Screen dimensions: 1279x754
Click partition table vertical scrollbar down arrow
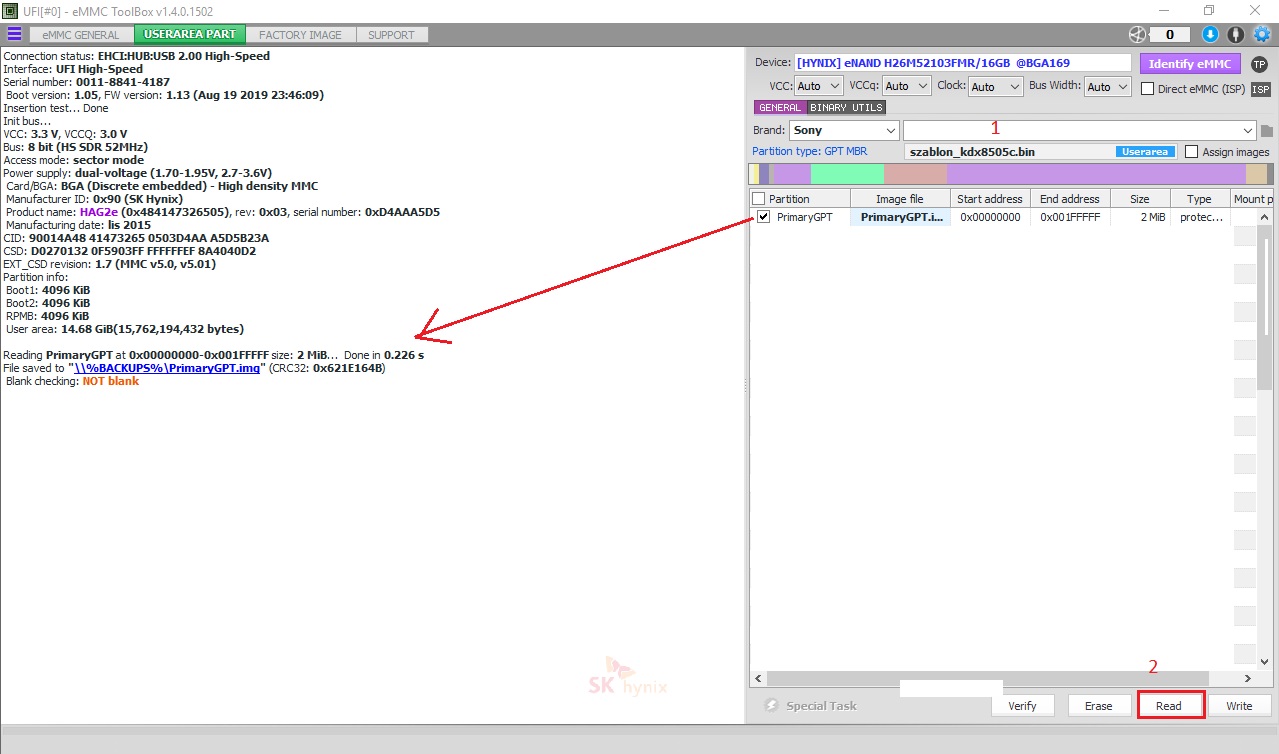(x=1264, y=661)
